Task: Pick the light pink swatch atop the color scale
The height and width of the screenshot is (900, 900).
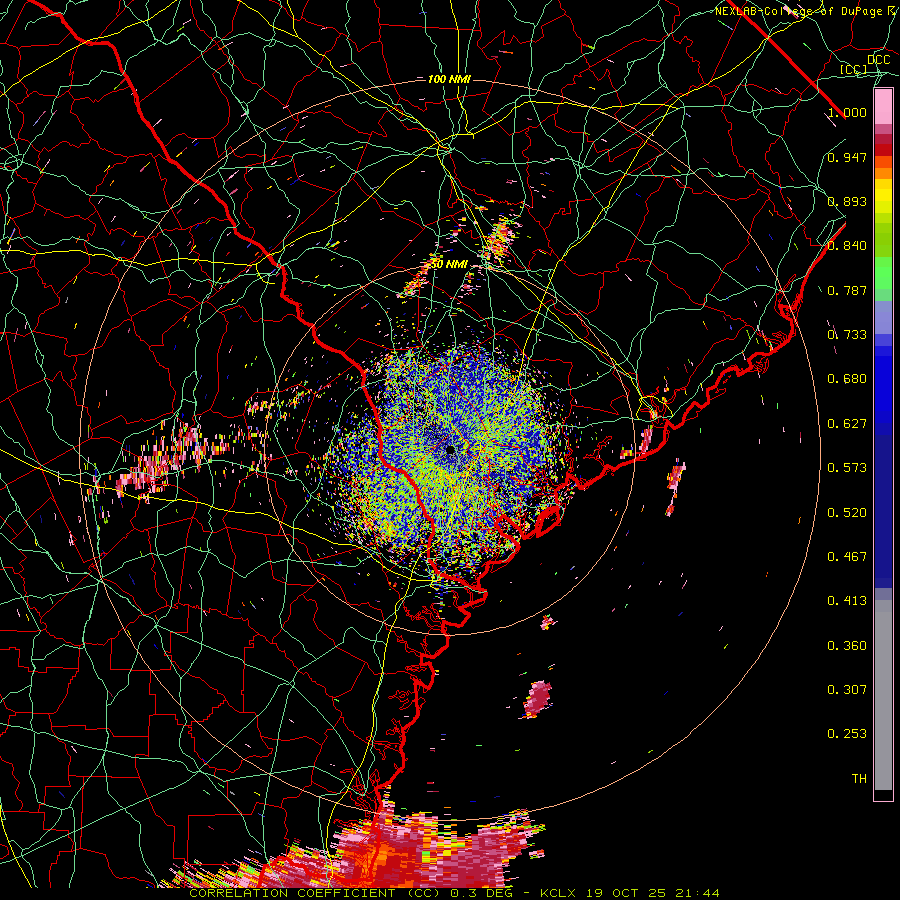Action: (x=883, y=107)
